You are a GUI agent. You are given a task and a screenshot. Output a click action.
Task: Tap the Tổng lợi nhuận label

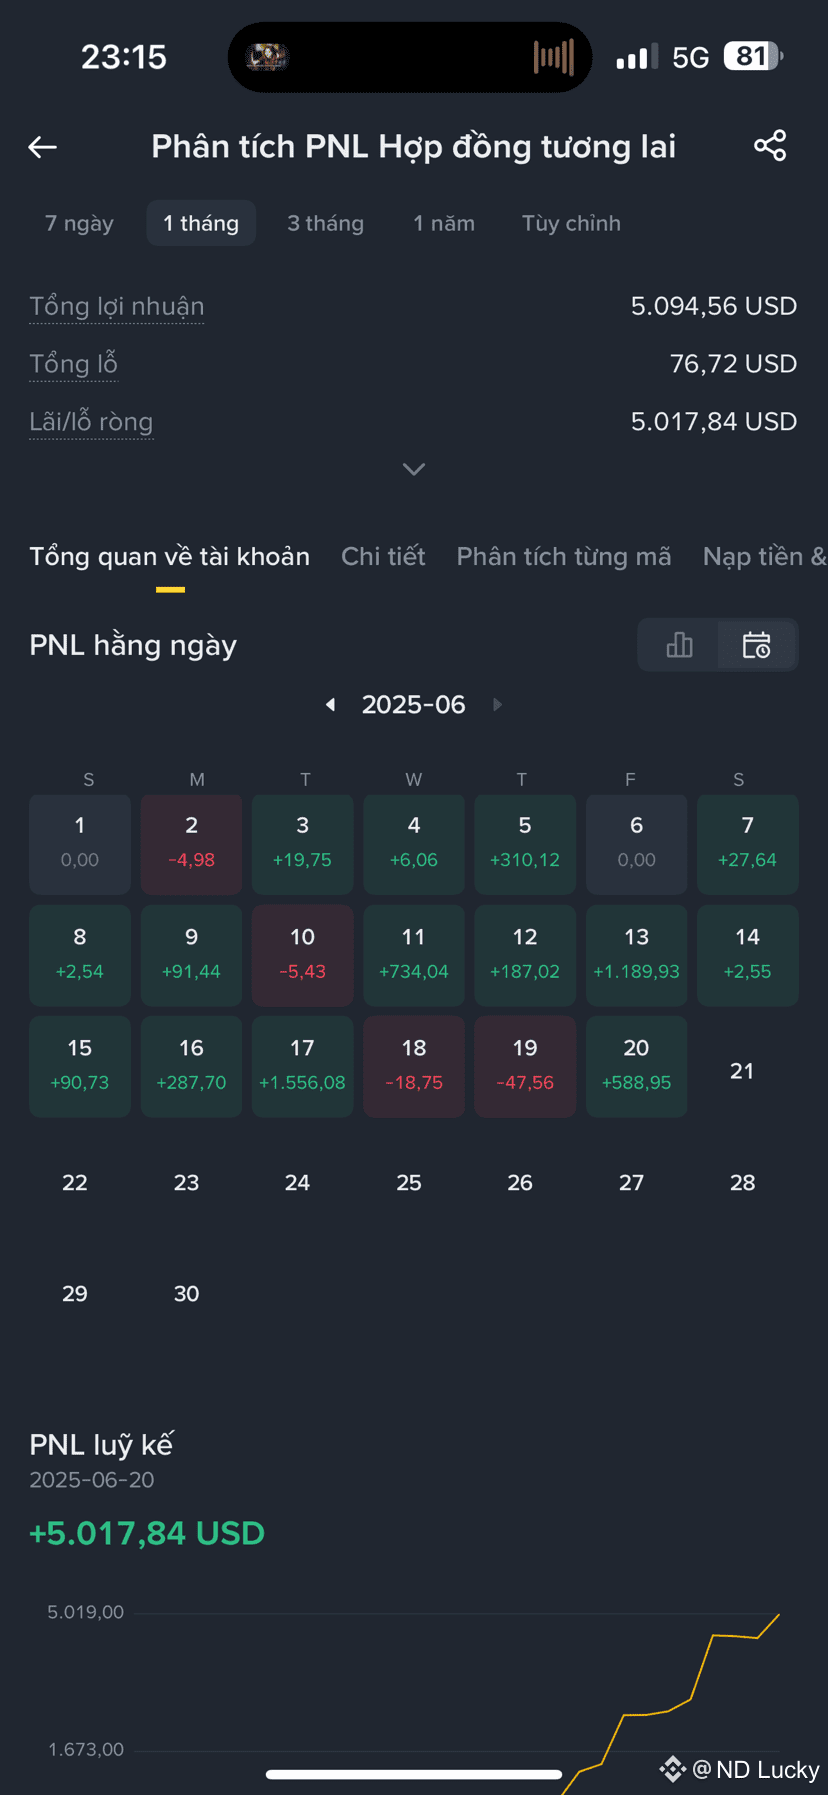coord(117,307)
